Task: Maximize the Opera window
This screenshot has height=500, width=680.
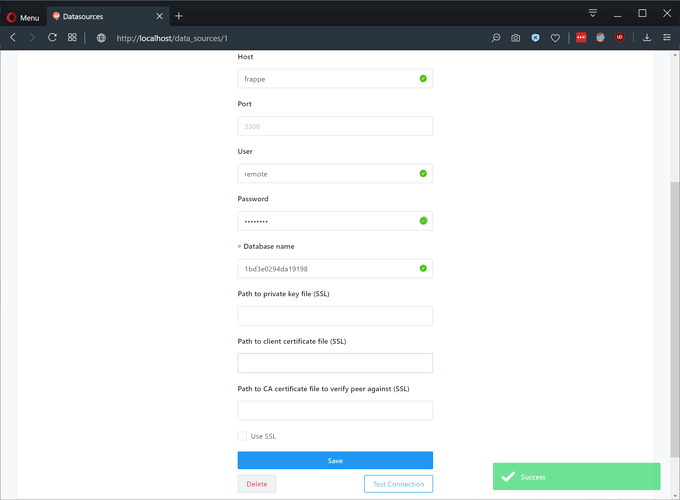Action: pos(642,13)
